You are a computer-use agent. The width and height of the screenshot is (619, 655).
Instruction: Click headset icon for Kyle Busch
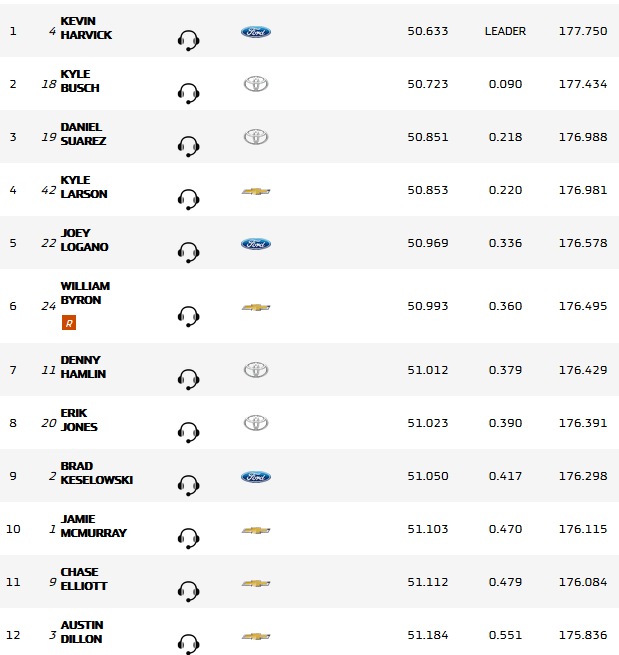point(188,93)
